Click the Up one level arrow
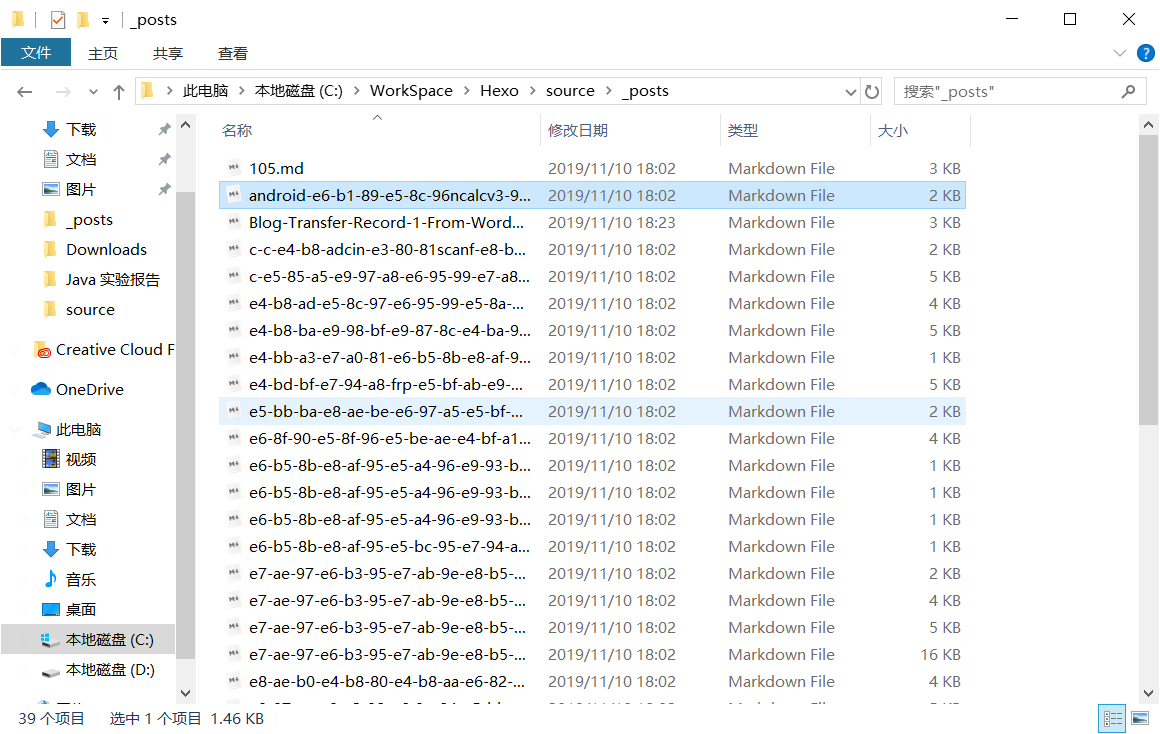This screenshot has height=734, width=1160. click(119, 92)
